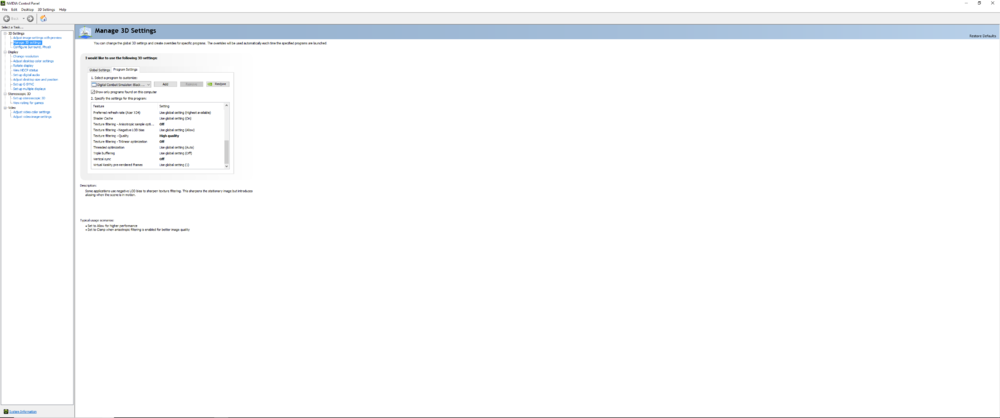The width and height of the screenshot is (1000, 418).
Task: Open Adjust desktop size and position
Action: click(x=35, y=79)
